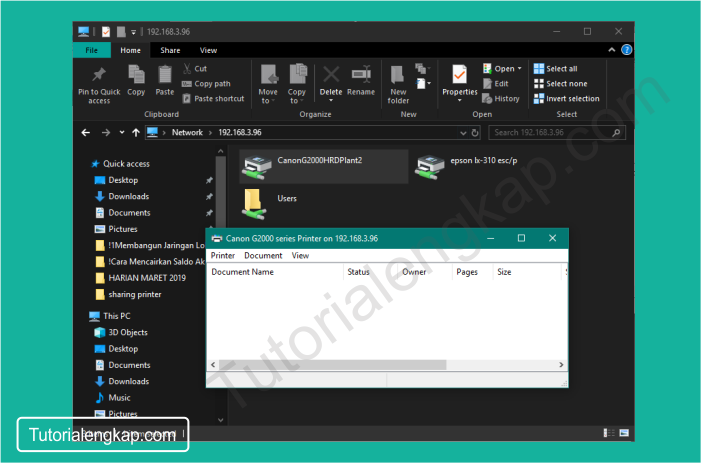Image resolution: width=701 pixels, height=463 pixels.
Task: Open the File tab
Action: click(x=92, y=50)
